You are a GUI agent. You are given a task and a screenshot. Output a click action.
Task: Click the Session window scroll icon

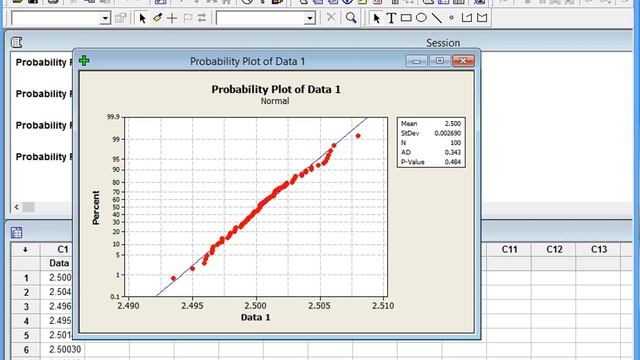16,42
